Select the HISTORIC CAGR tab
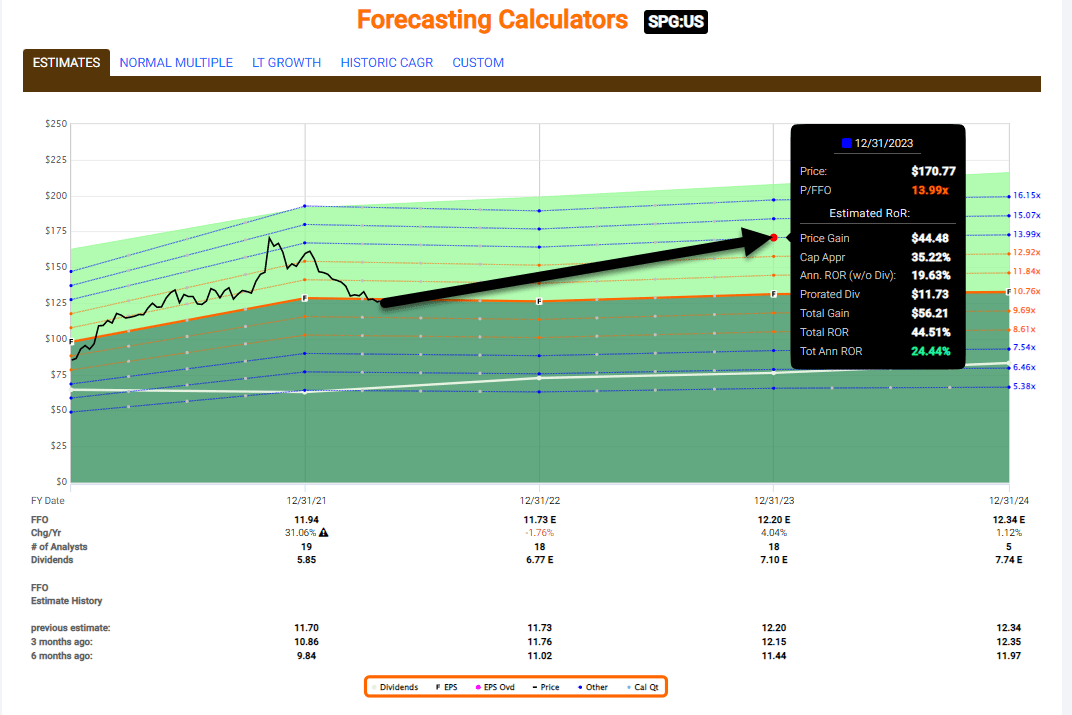 (387, 62)
